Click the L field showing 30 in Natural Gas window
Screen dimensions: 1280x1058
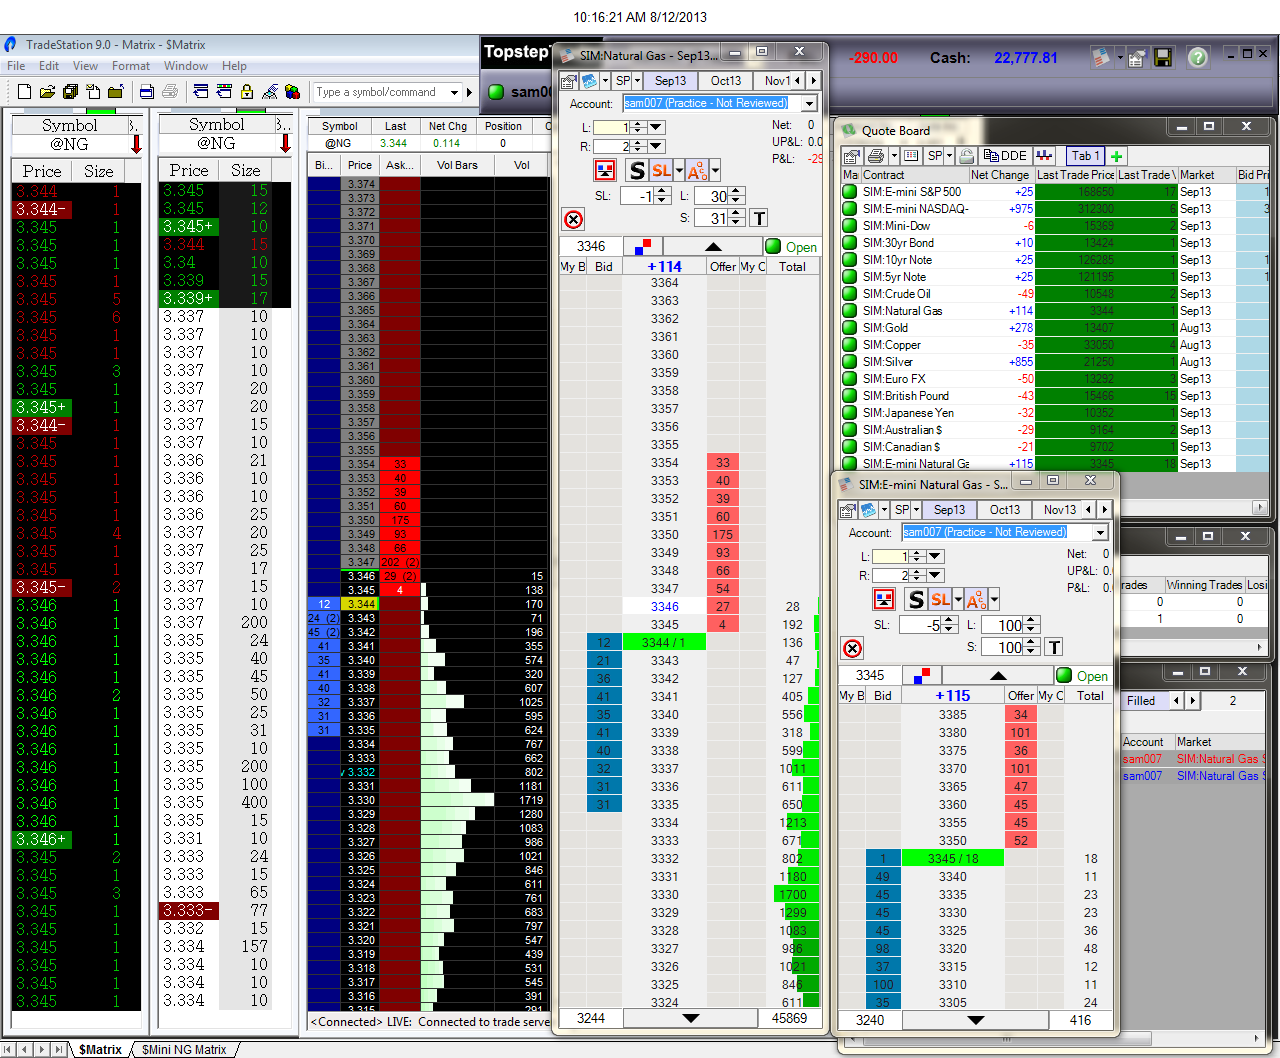point(711,196)
